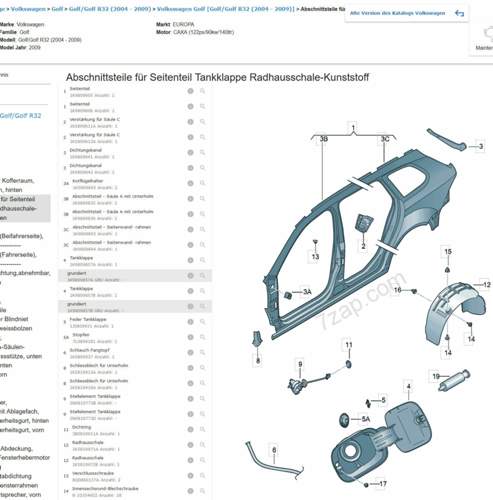The image size is (493, 500).
Task: Search icon for Verschlussschraube part
Action: tap(202, 476)
